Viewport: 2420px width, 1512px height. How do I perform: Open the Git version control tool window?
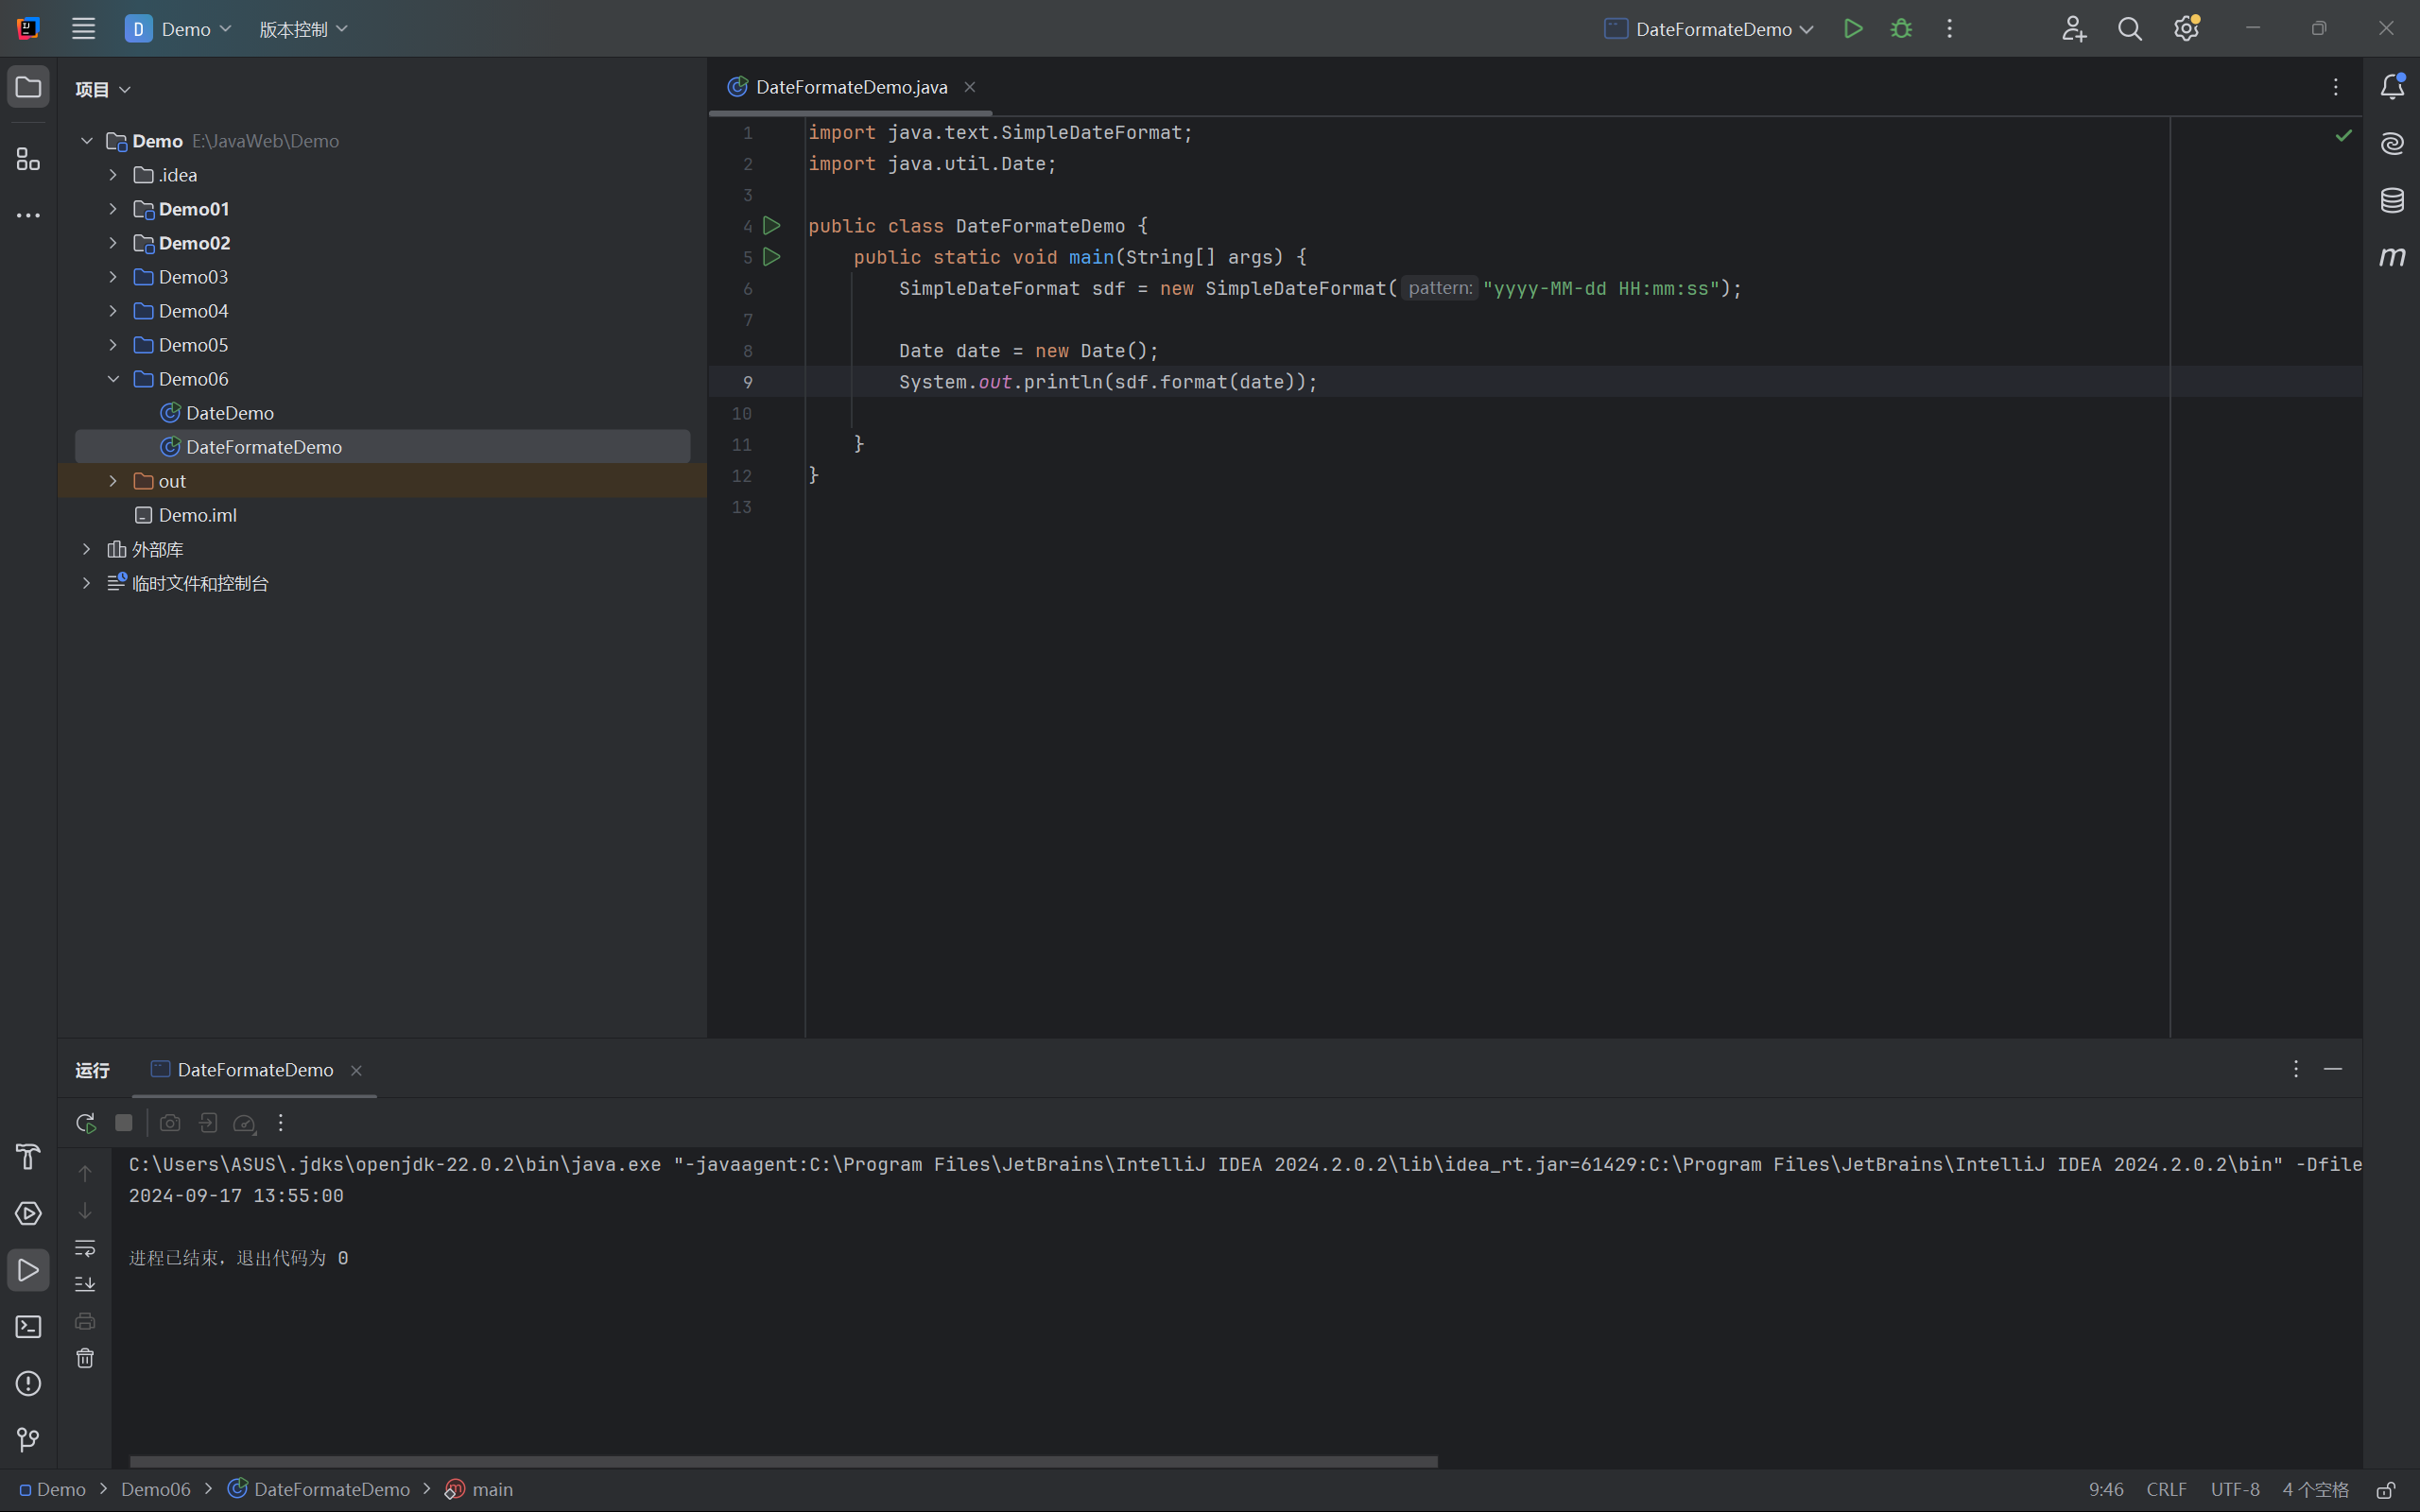coord(28,1440)
